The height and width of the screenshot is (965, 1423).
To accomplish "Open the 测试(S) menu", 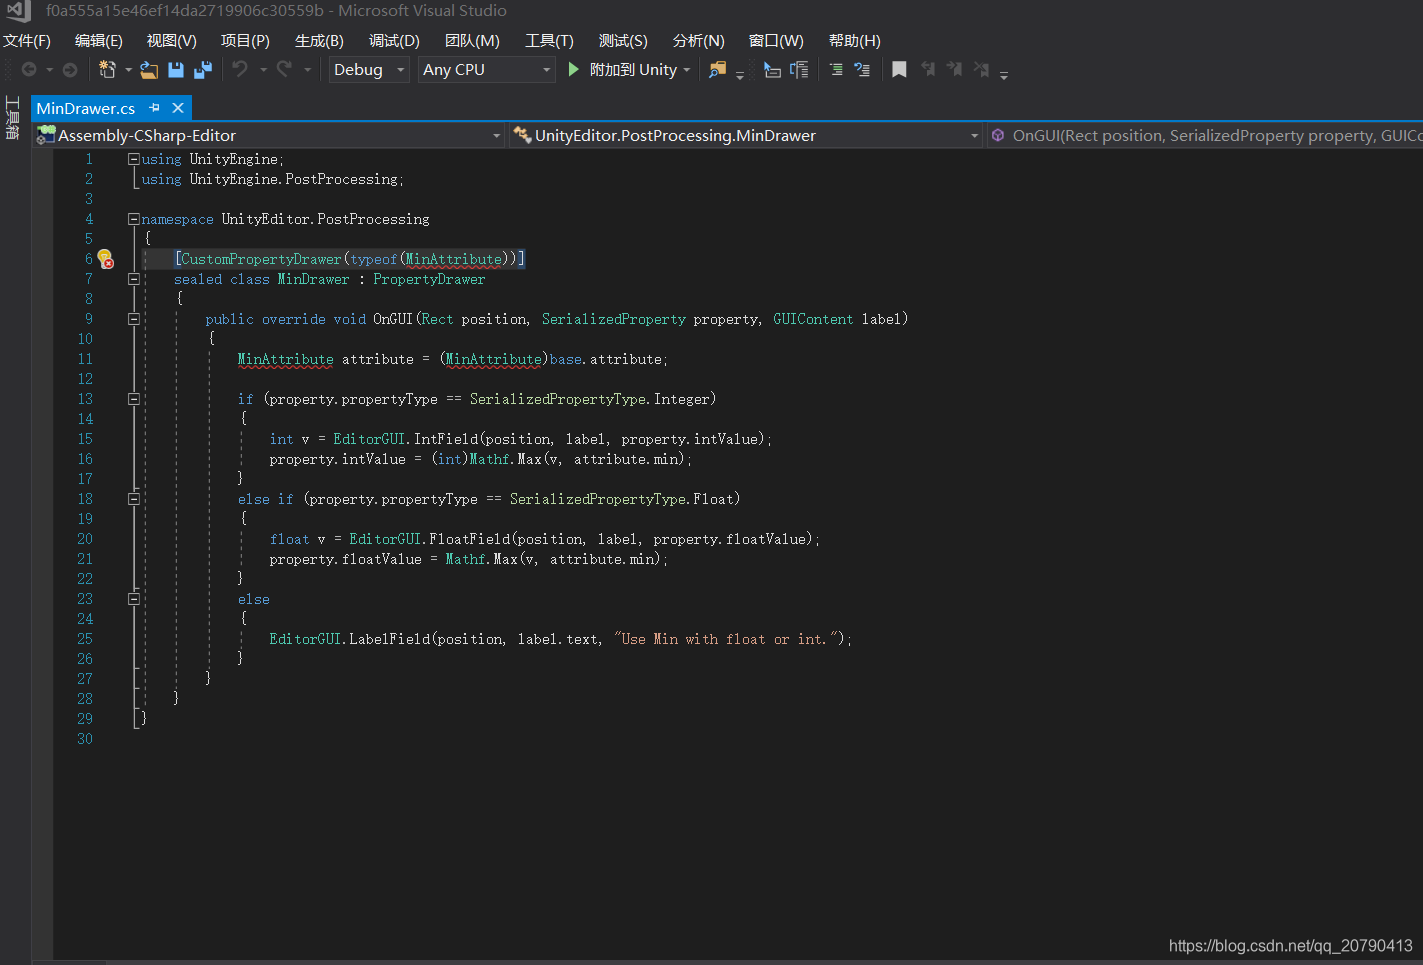I will [623, 41].
